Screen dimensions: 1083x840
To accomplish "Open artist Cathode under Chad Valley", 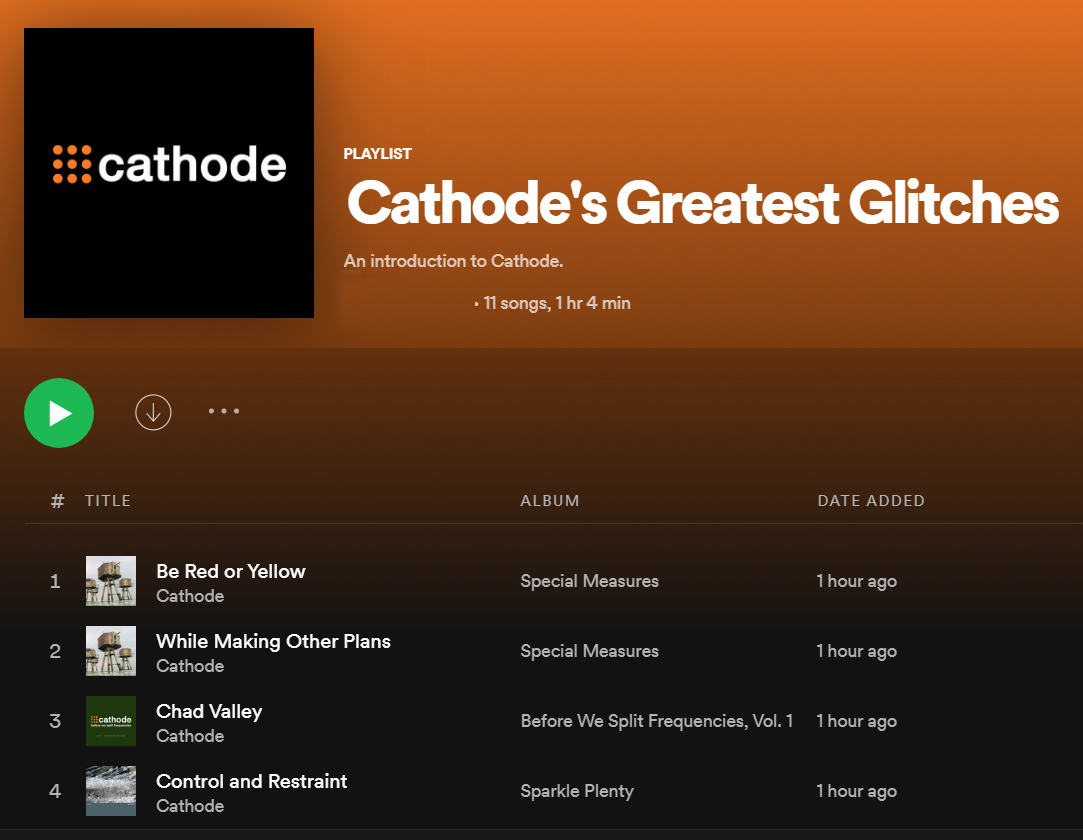I will pos(190,736).
